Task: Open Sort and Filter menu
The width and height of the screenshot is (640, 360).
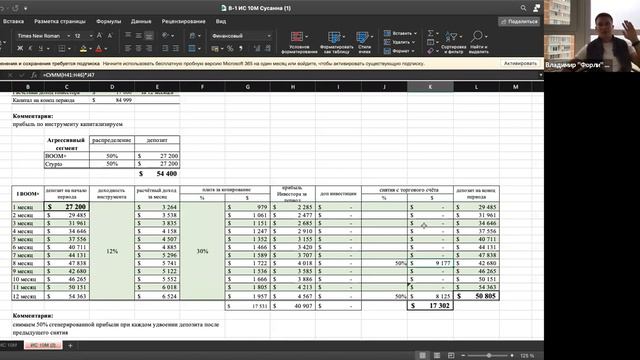Action: point(453,43)
